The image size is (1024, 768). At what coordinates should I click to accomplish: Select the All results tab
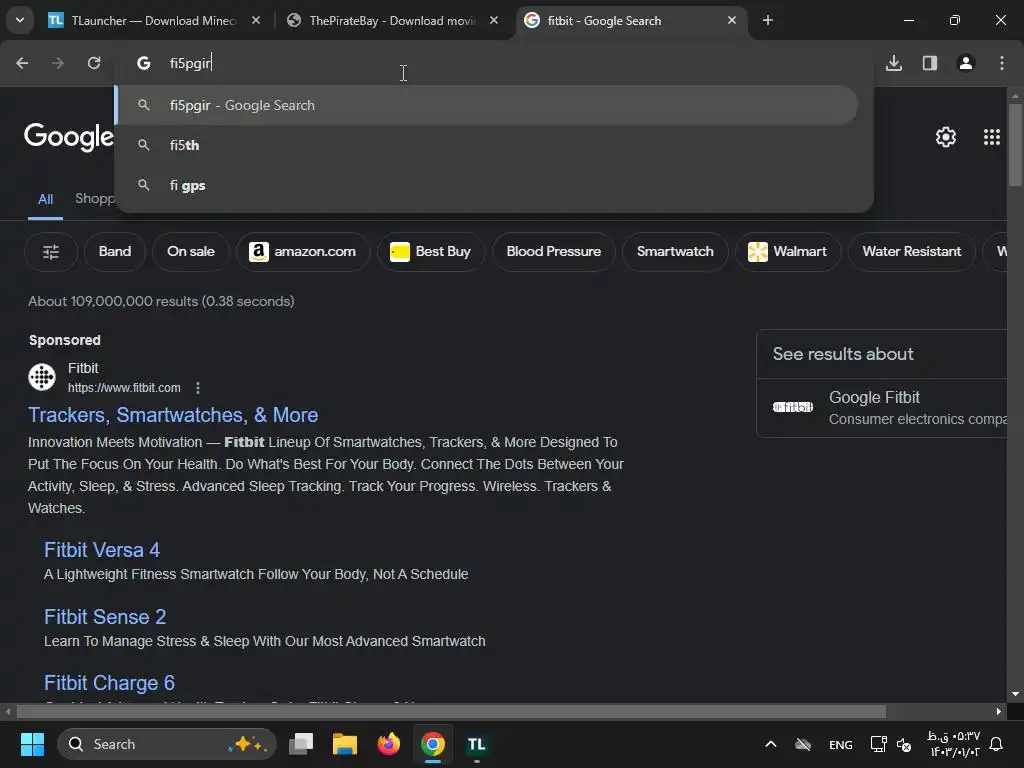tap(45, 199)
